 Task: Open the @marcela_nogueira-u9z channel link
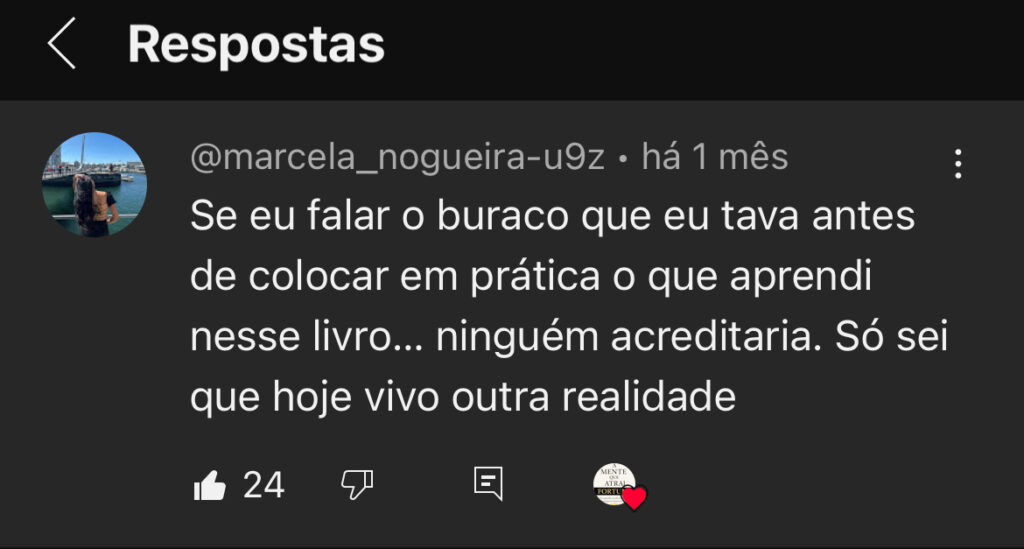tap(397, 157)
